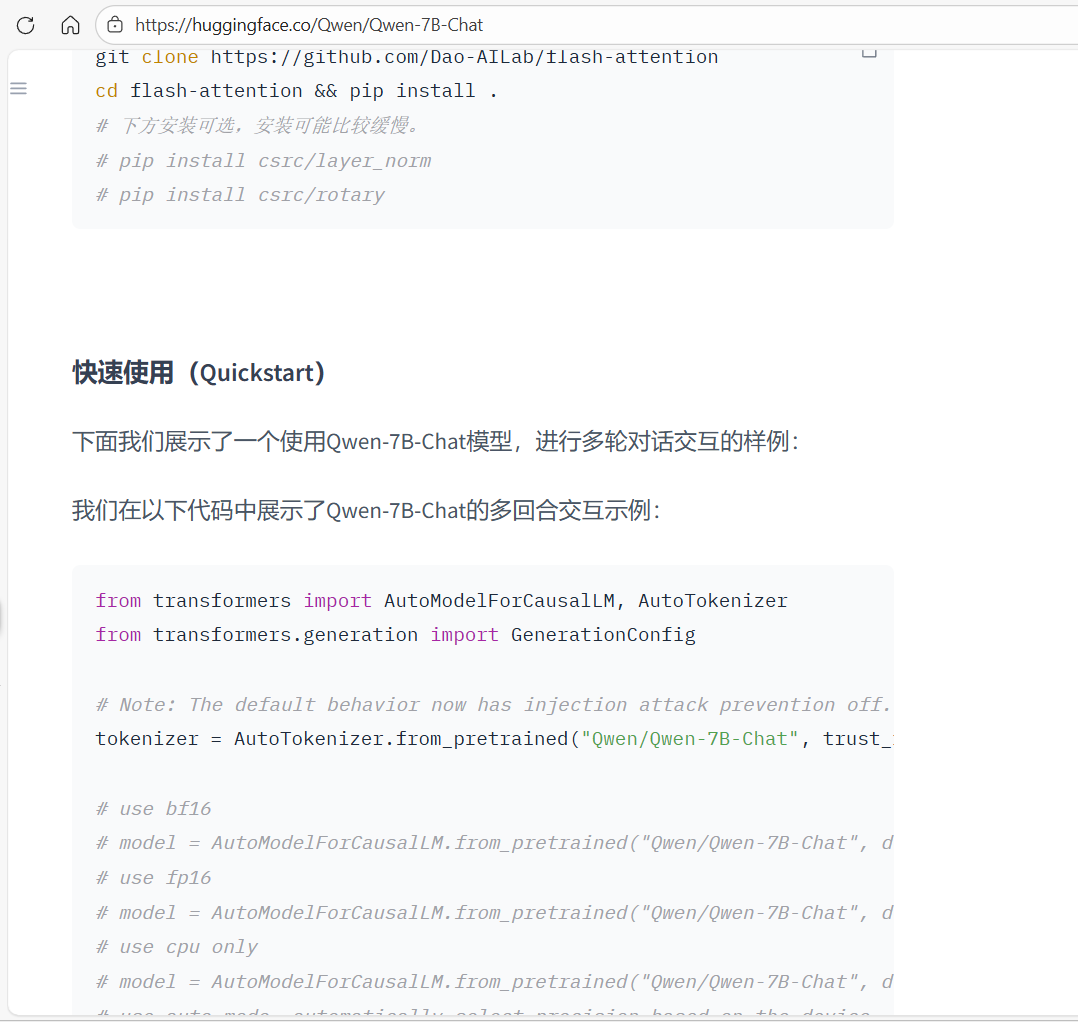Focus the huggingface.co URL address bar

[x=400, y=25]
